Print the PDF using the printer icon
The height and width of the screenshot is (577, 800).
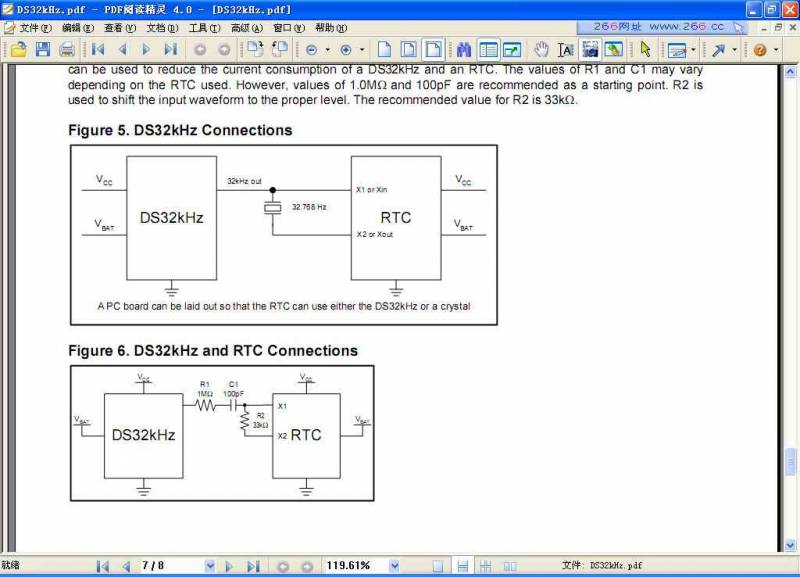[x=67, y=49]
